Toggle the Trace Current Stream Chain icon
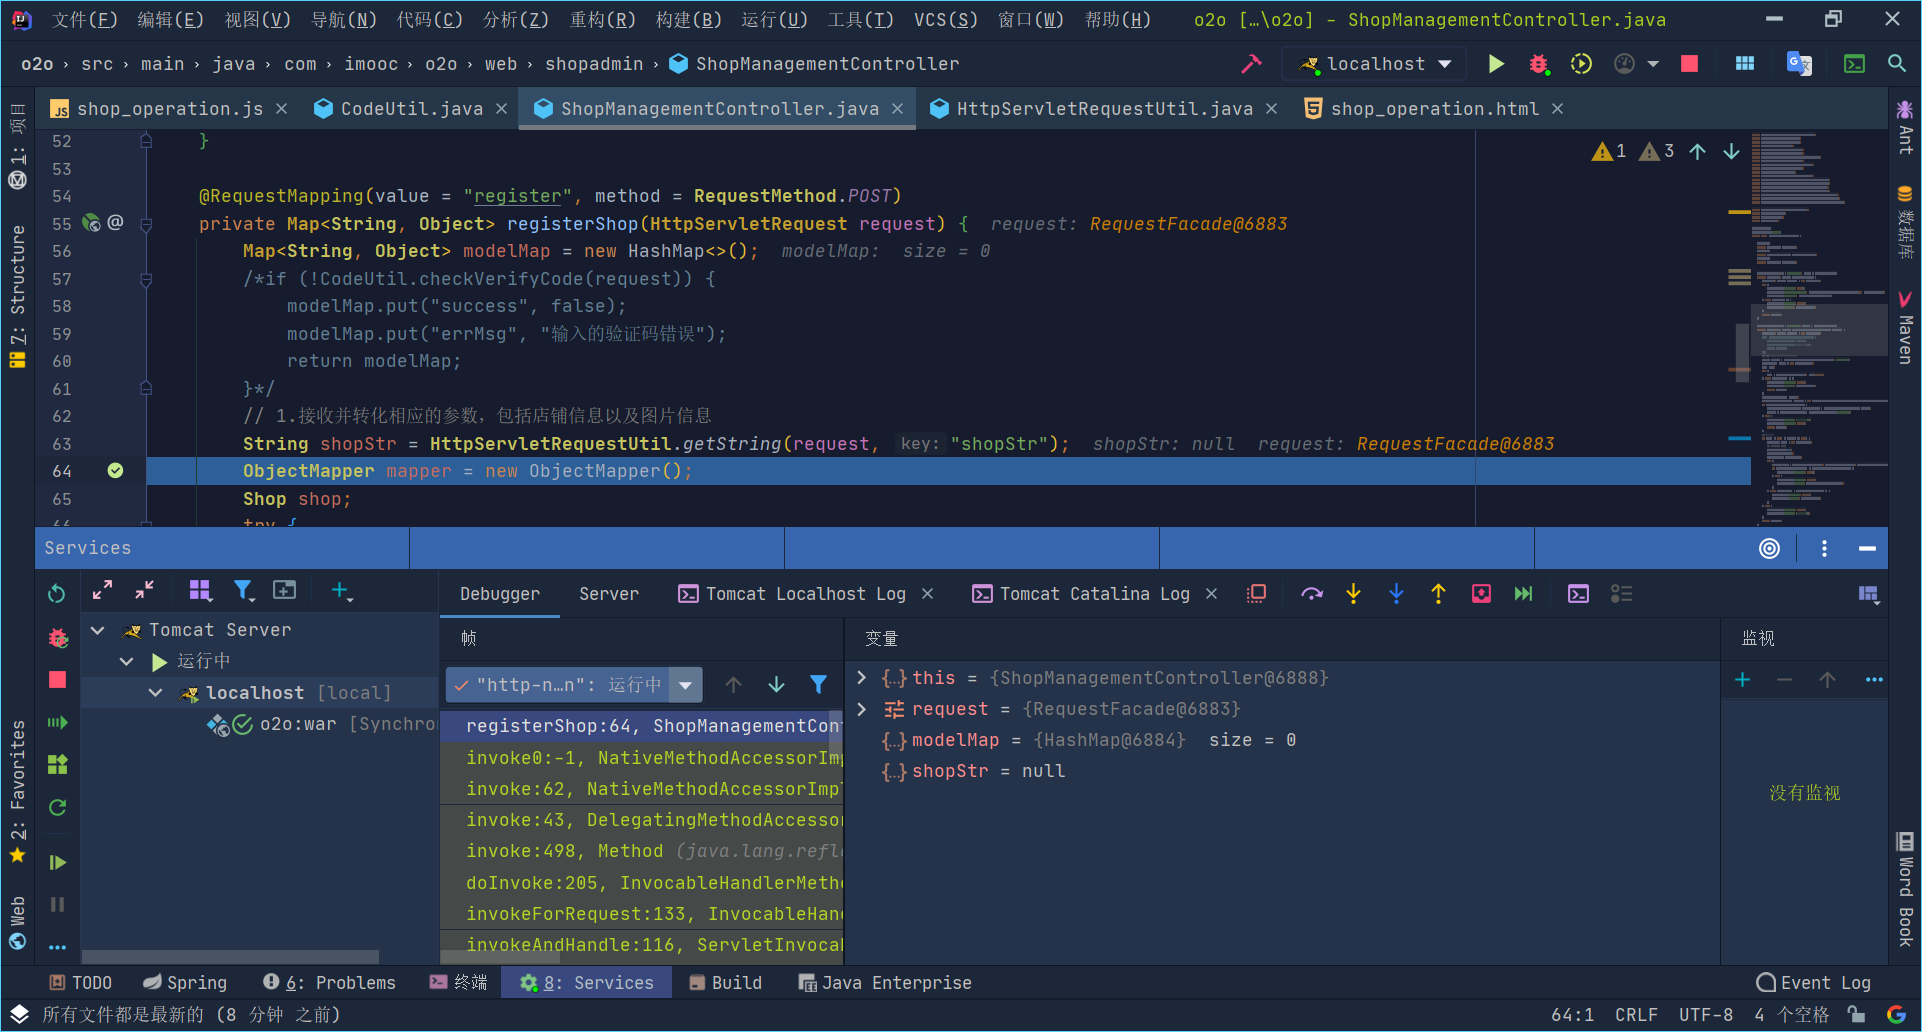 (x=1621, y=594)
